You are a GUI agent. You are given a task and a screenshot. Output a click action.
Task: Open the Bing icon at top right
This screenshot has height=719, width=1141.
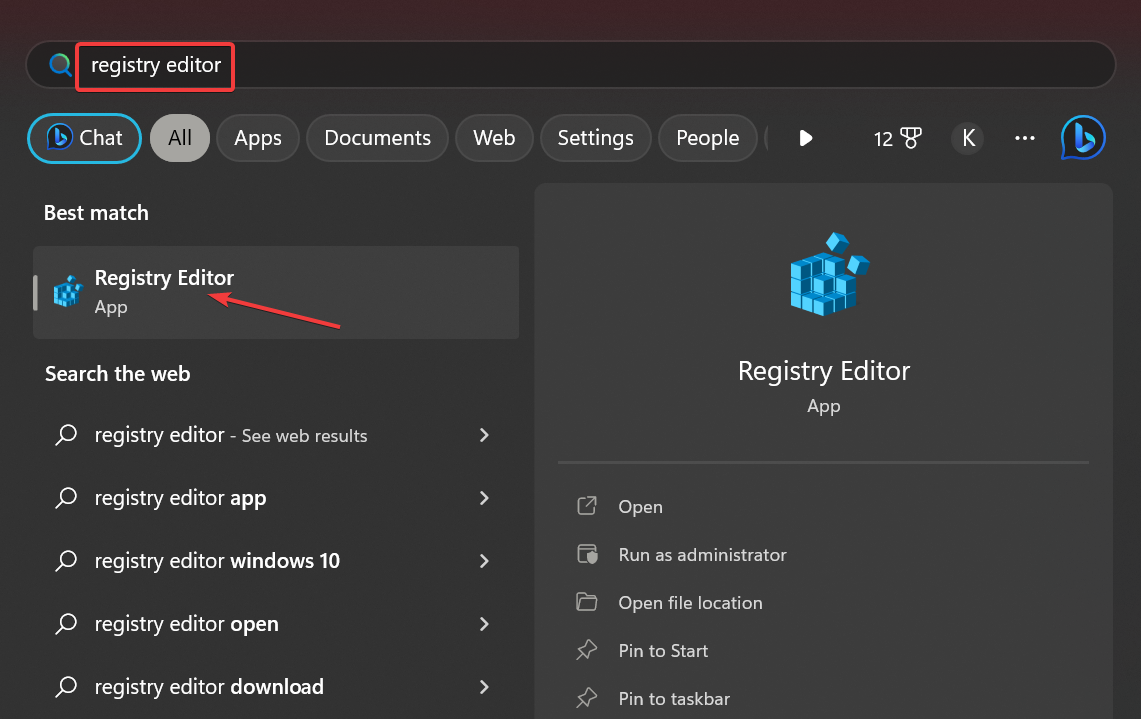1082,138
